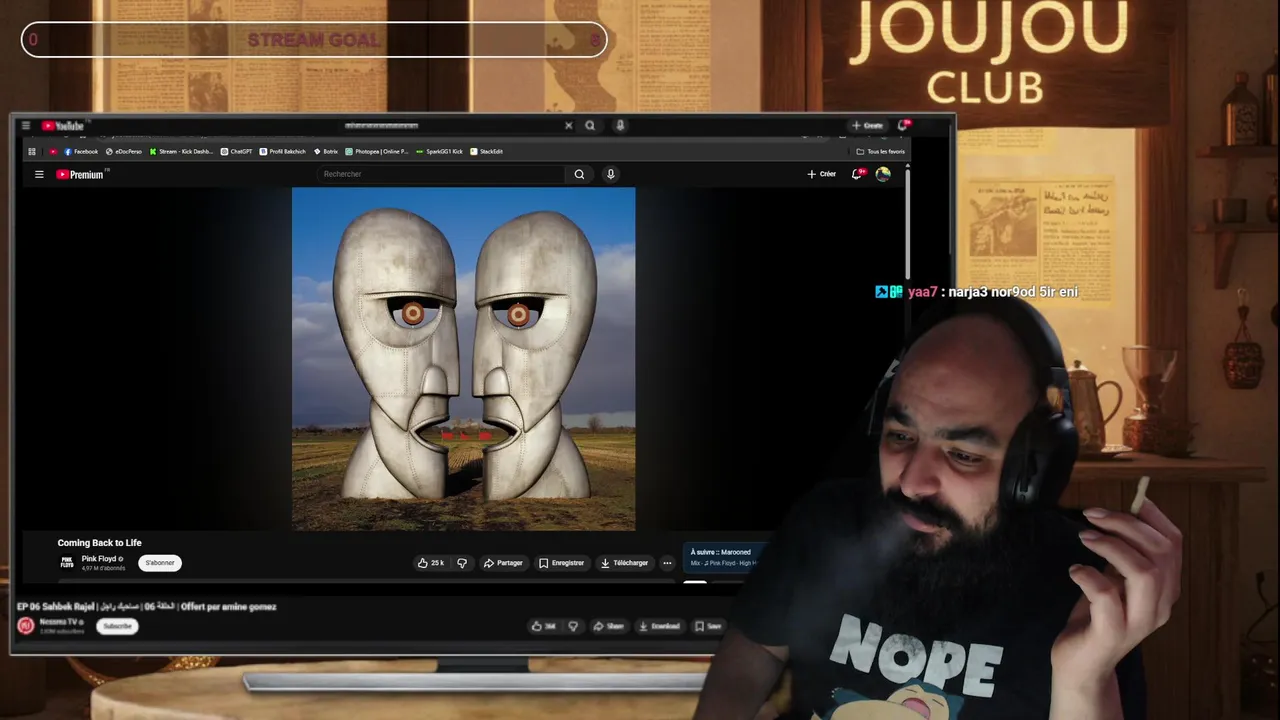1280x720 pixels.
Task: Like the Nessma TV video
Action: [544, 626]
